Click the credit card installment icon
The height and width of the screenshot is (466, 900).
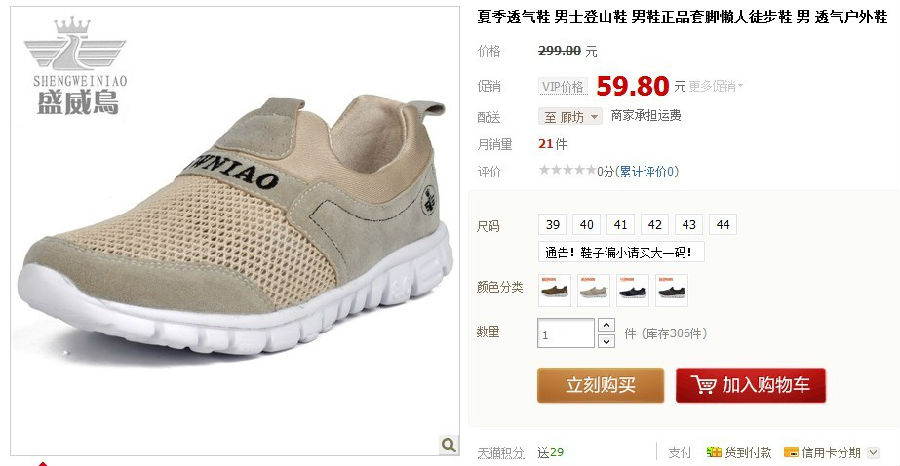click(x=792, y=452)
